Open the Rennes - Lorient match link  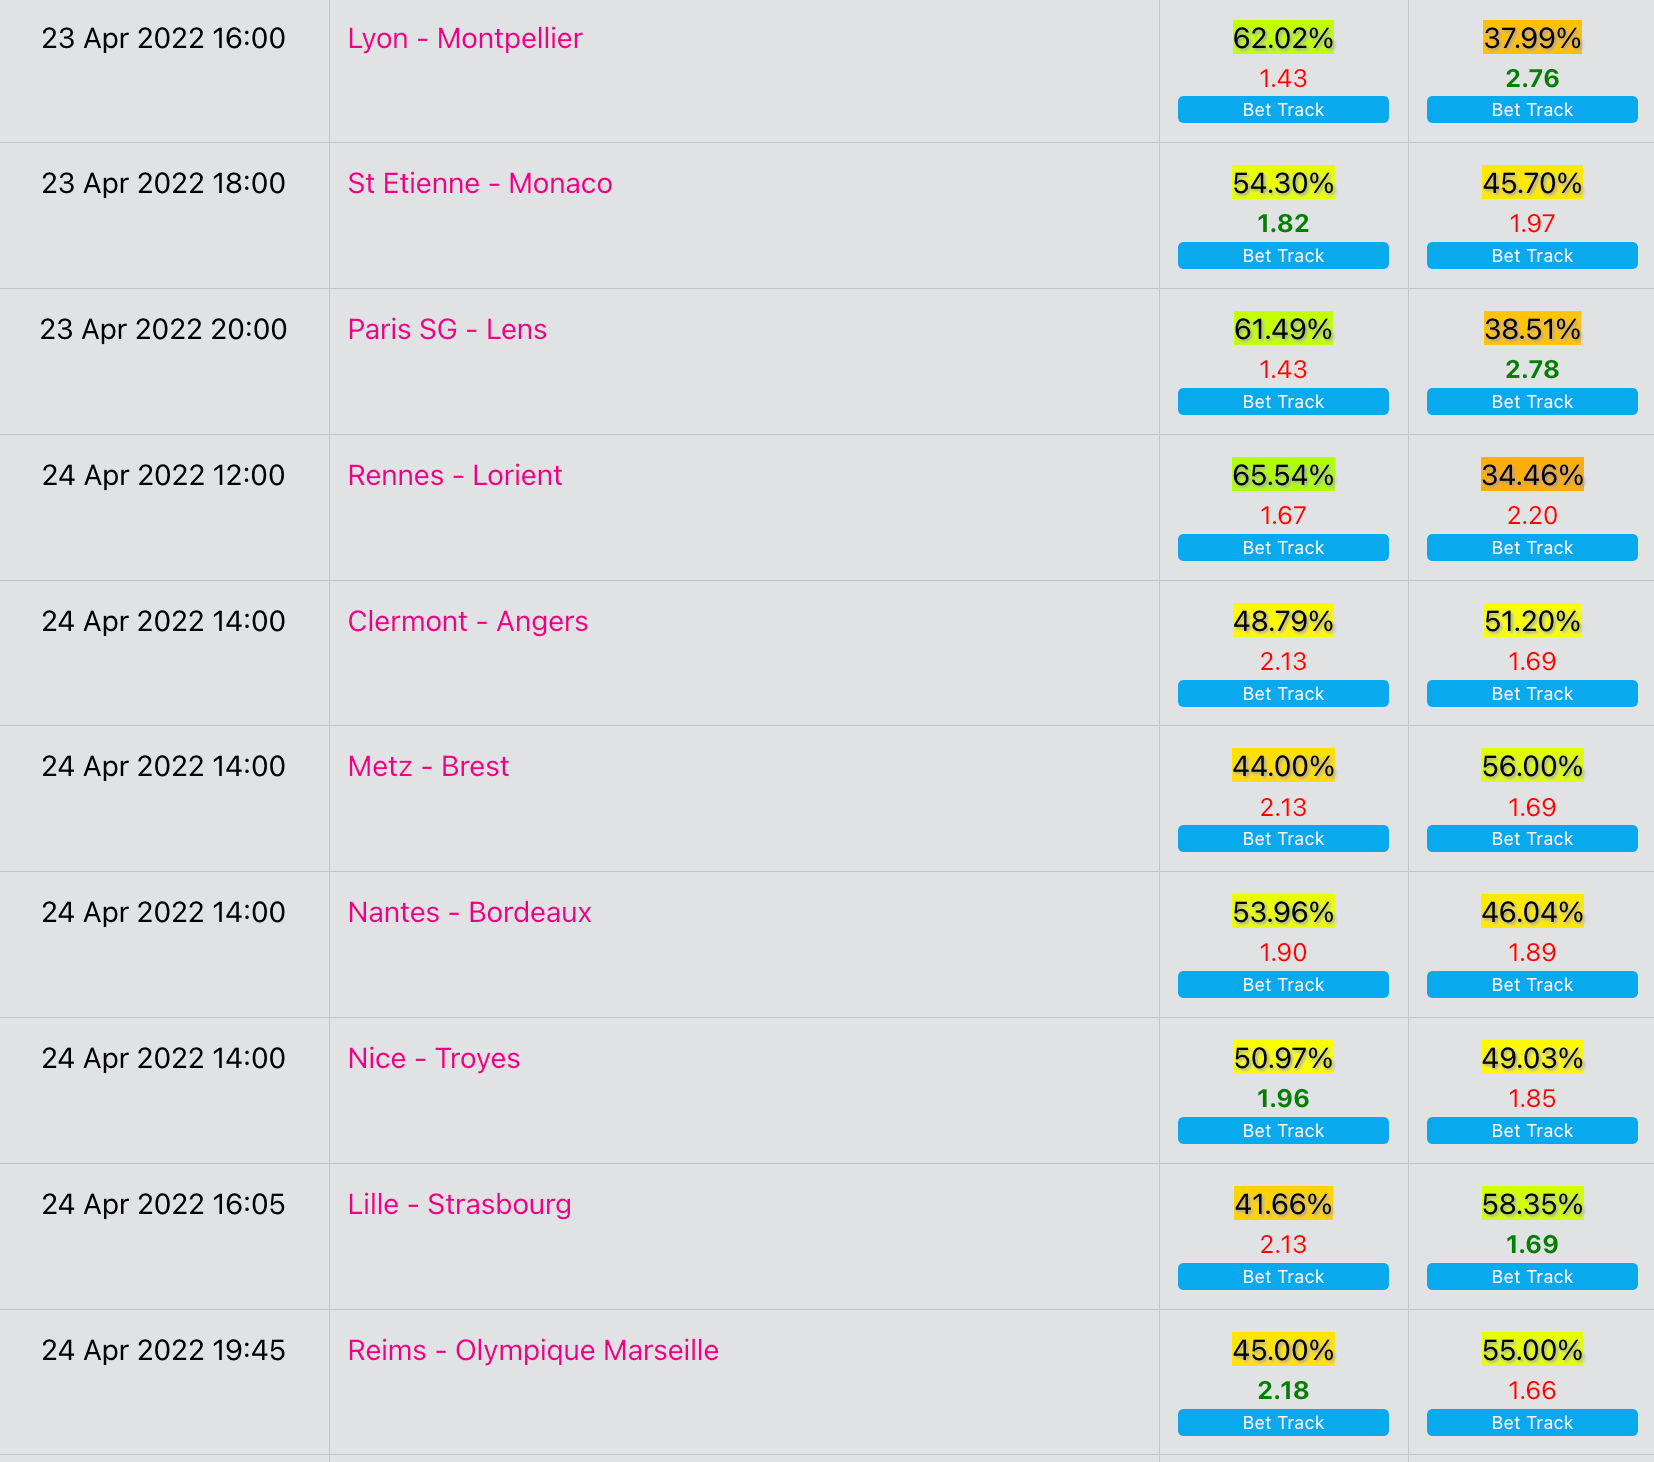[x=455, y=475]
